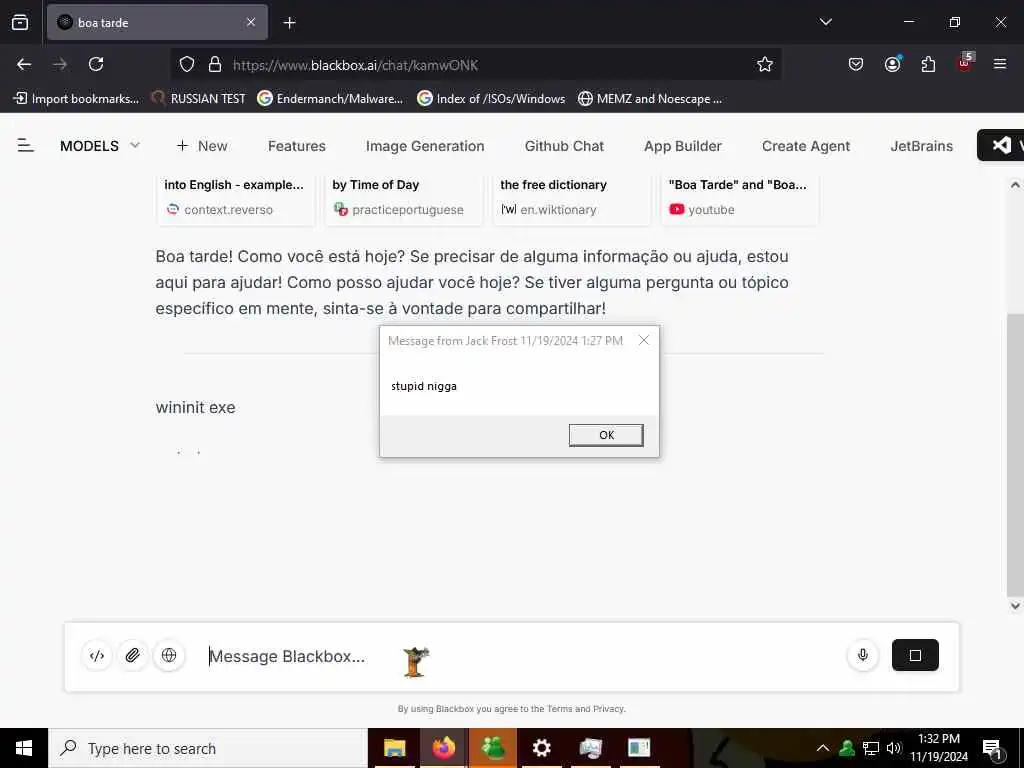Toggle the web search globe icon
This screenshot has width=1024, height=768.
pos(168,656)
